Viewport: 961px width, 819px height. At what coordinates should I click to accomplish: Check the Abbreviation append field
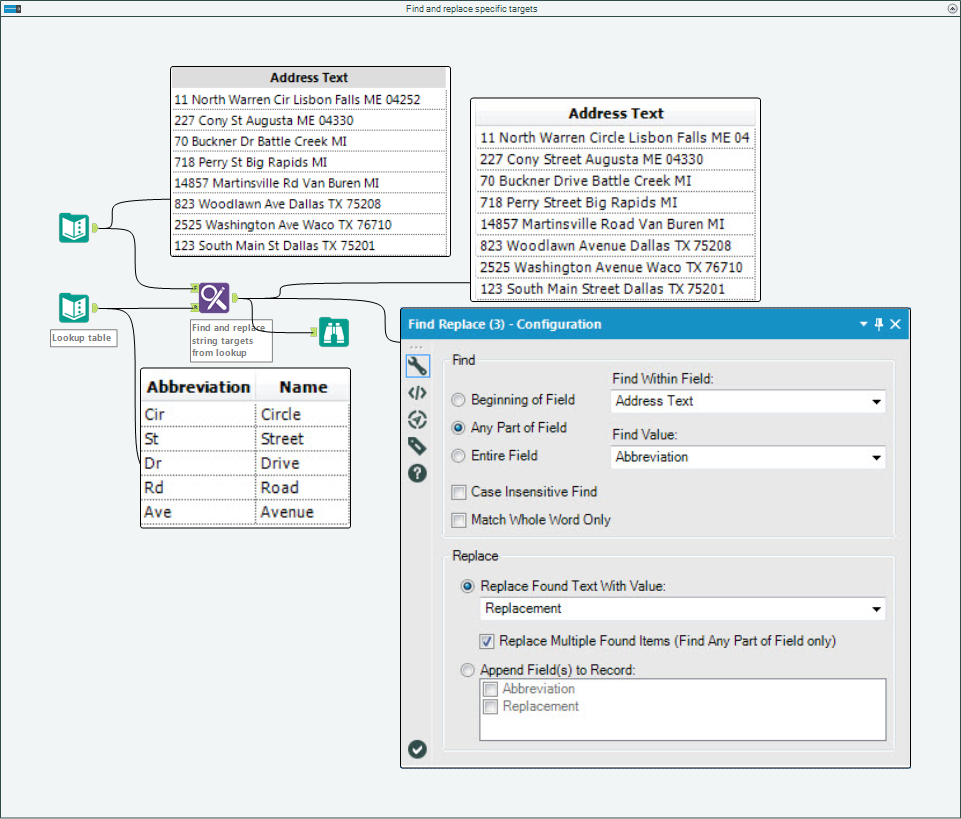[490, 689]
